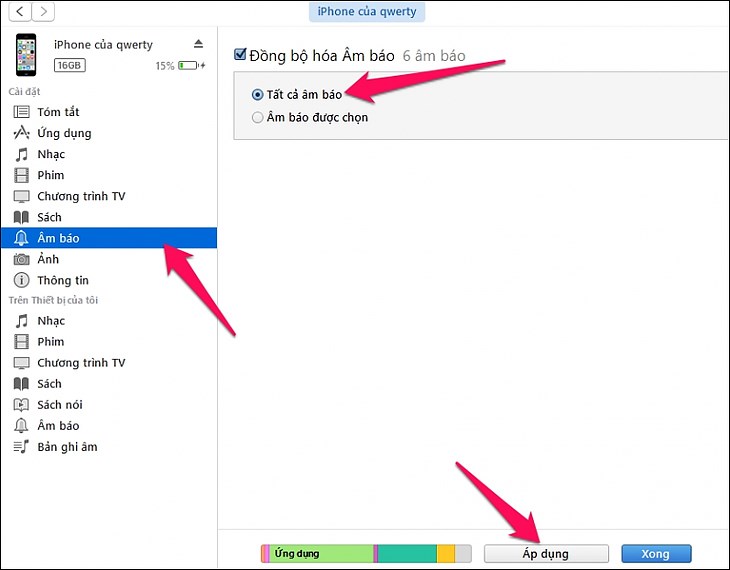This screenshot has width=730, height=570.
Task: Select the Âm báo được chọn radio option
Action: point(258,117)
